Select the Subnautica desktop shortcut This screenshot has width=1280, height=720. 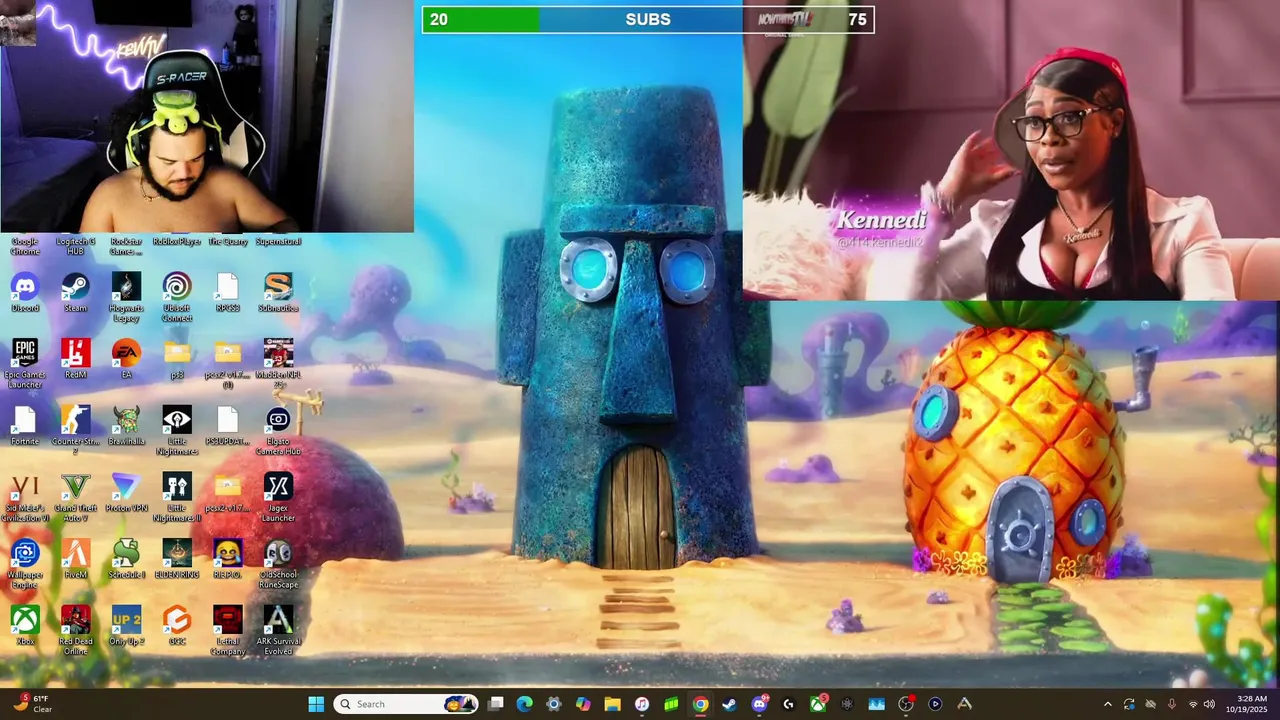point(278,293)
